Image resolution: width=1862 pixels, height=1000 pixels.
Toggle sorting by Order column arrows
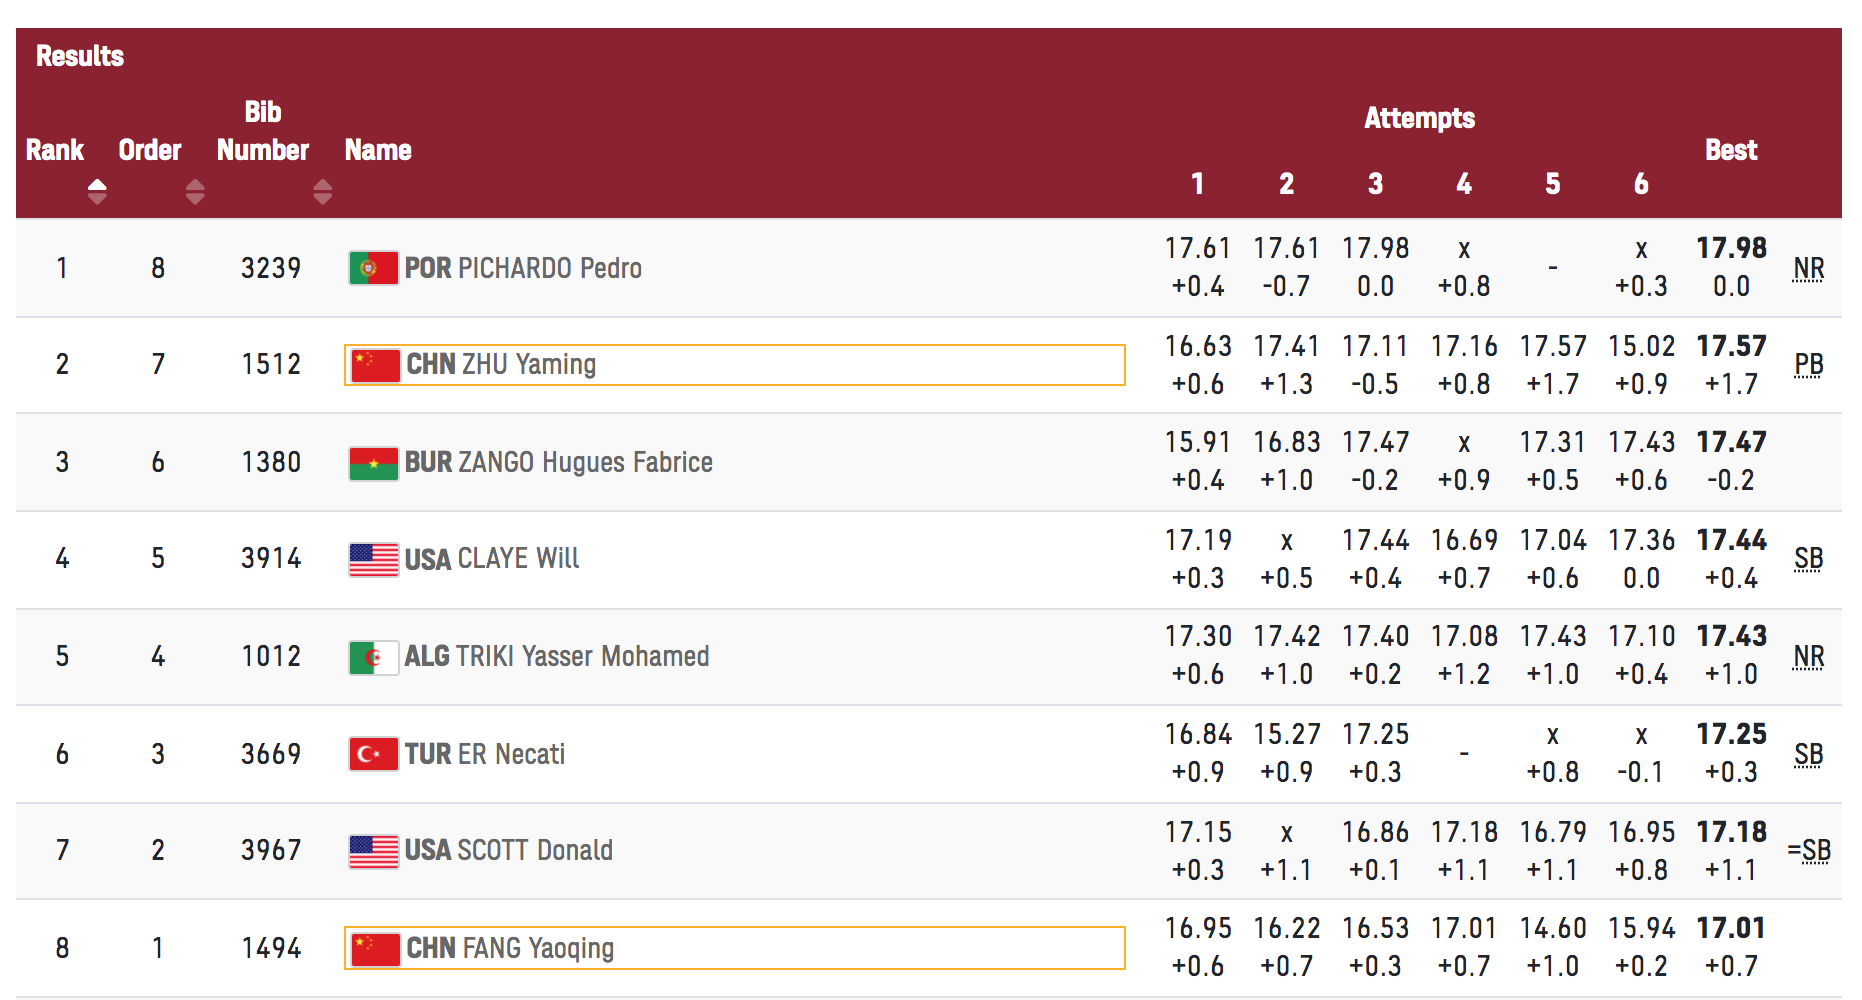pyautogui.click(x=195, y=191)
